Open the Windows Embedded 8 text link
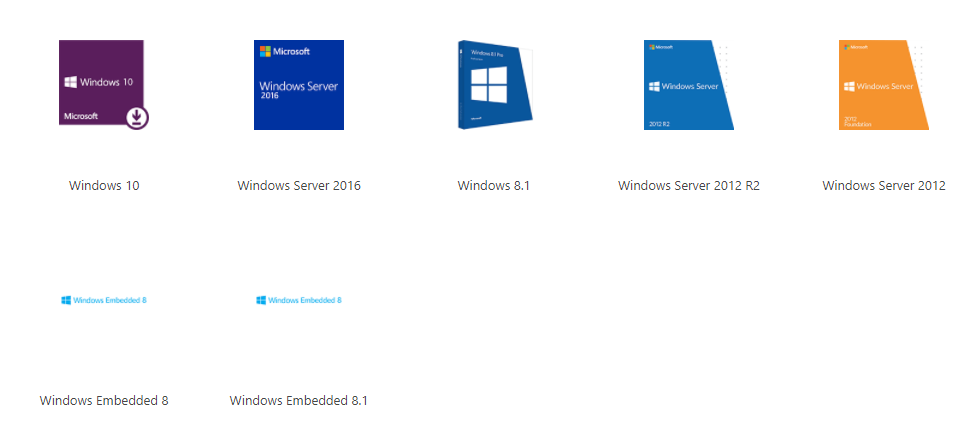This screenshot has height=434, width=978. (x=104, y=400)
